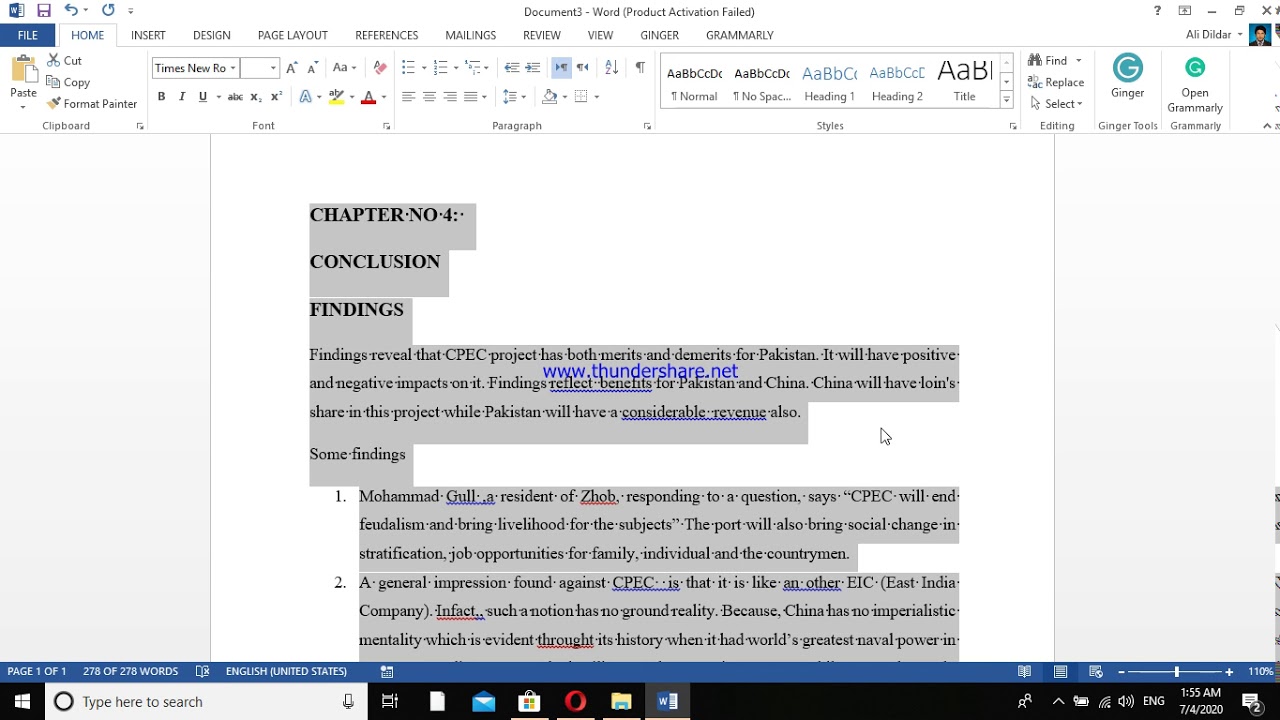
Task: Switch to the GRAMMARLY tab
Action: coord(740,35)
